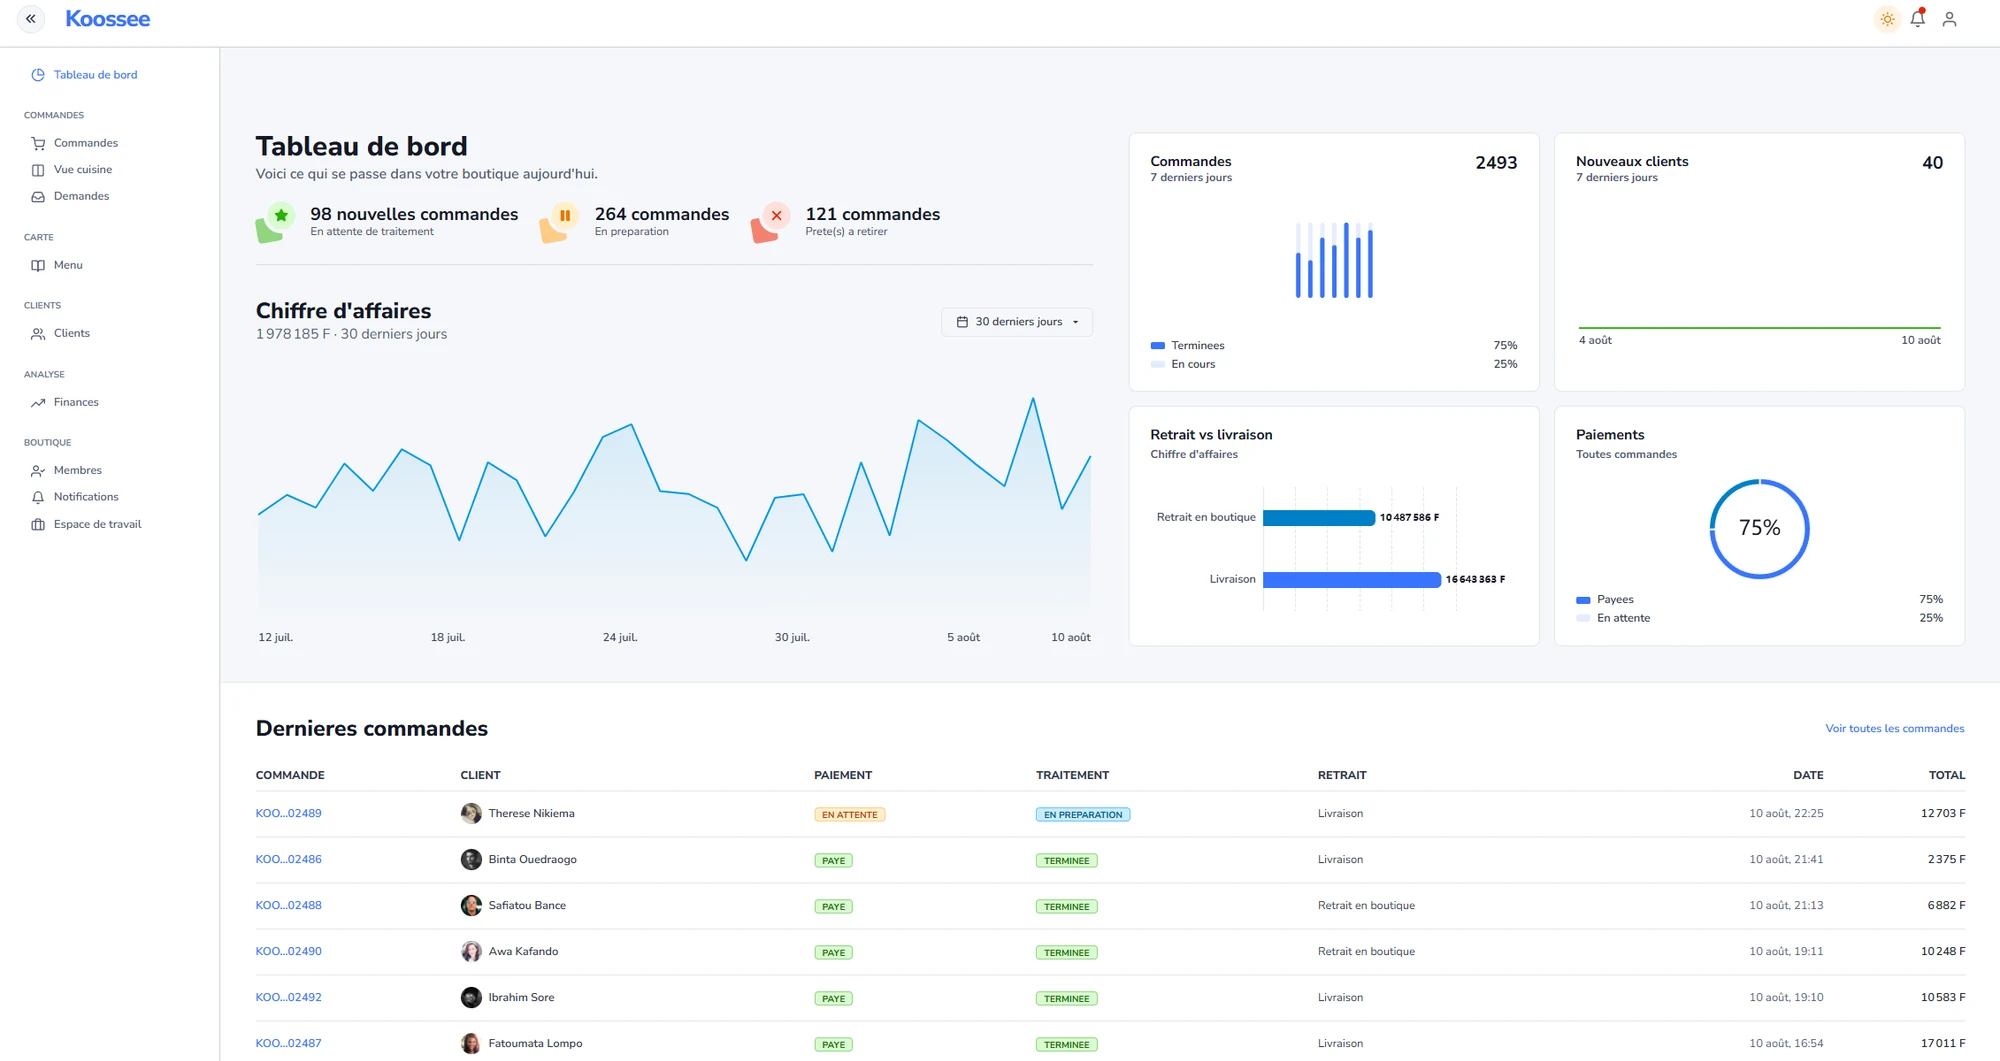This screenshot has height=1061, width=2000.
Task: Click the Tableau de bord pie-chart icon
Action: point(38,75)
